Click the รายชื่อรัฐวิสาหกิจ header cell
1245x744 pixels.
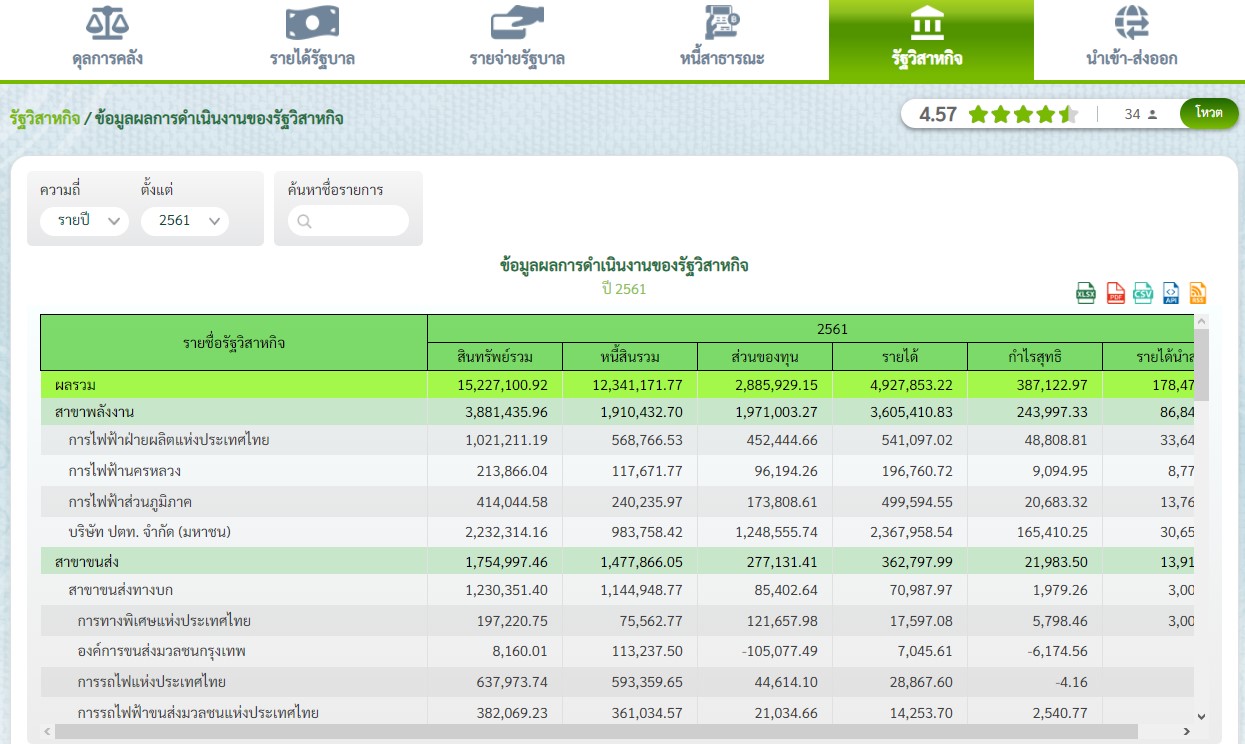click(x=234, y=343)
